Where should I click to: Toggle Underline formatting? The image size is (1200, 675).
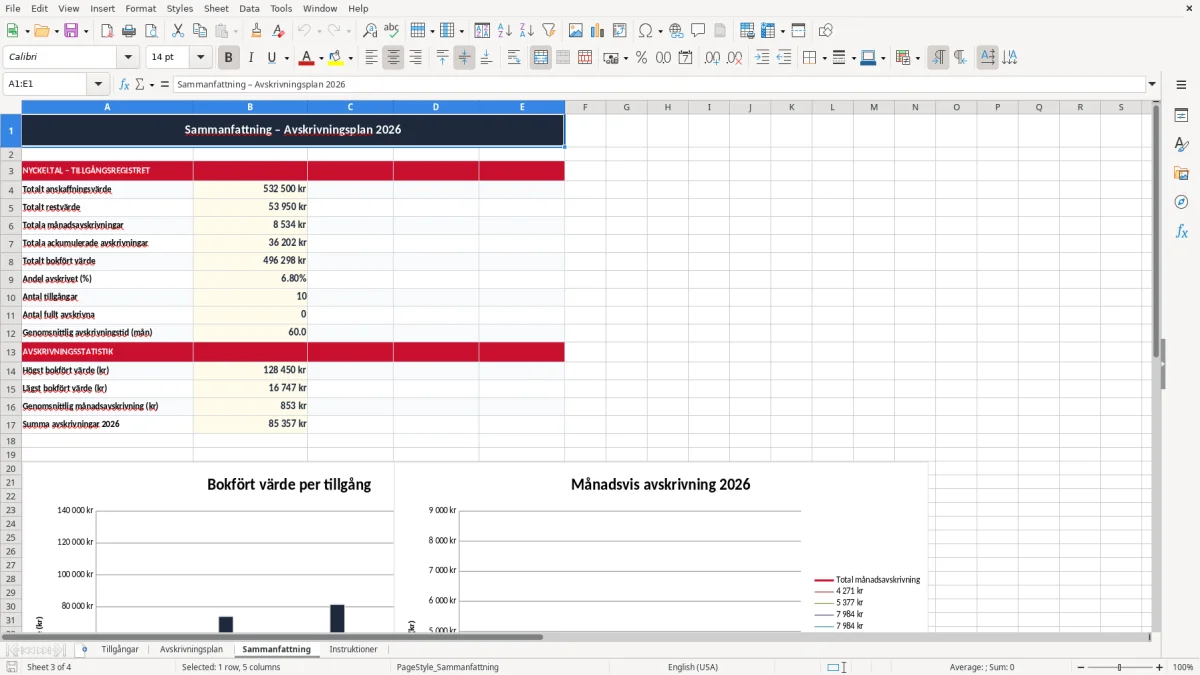point(271,58)
